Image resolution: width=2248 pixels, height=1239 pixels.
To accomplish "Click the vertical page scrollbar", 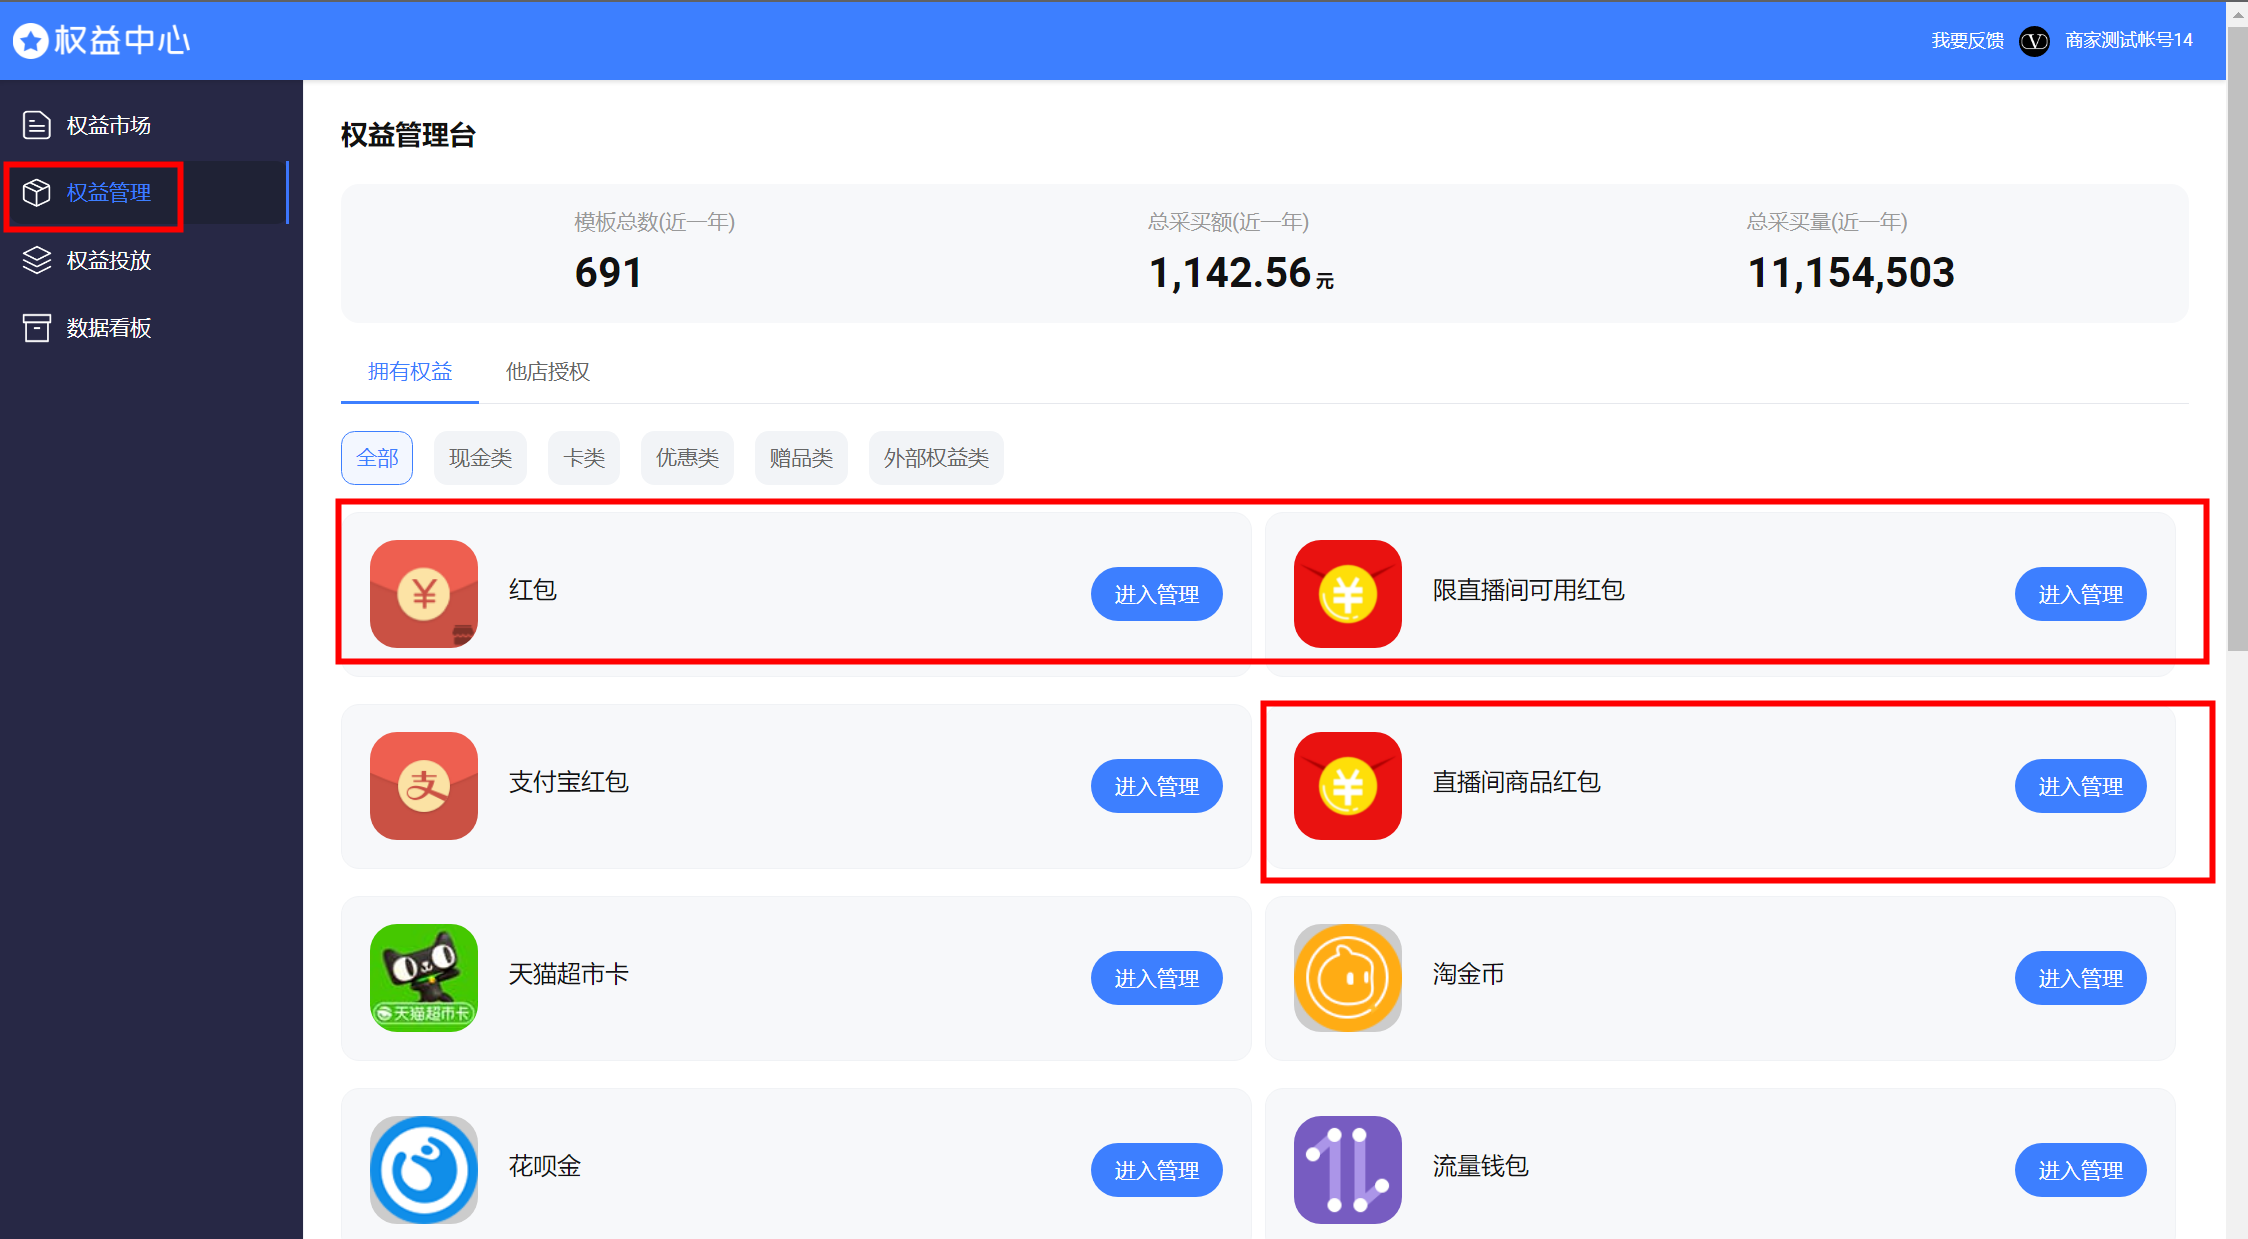I will coord(2238,340).
